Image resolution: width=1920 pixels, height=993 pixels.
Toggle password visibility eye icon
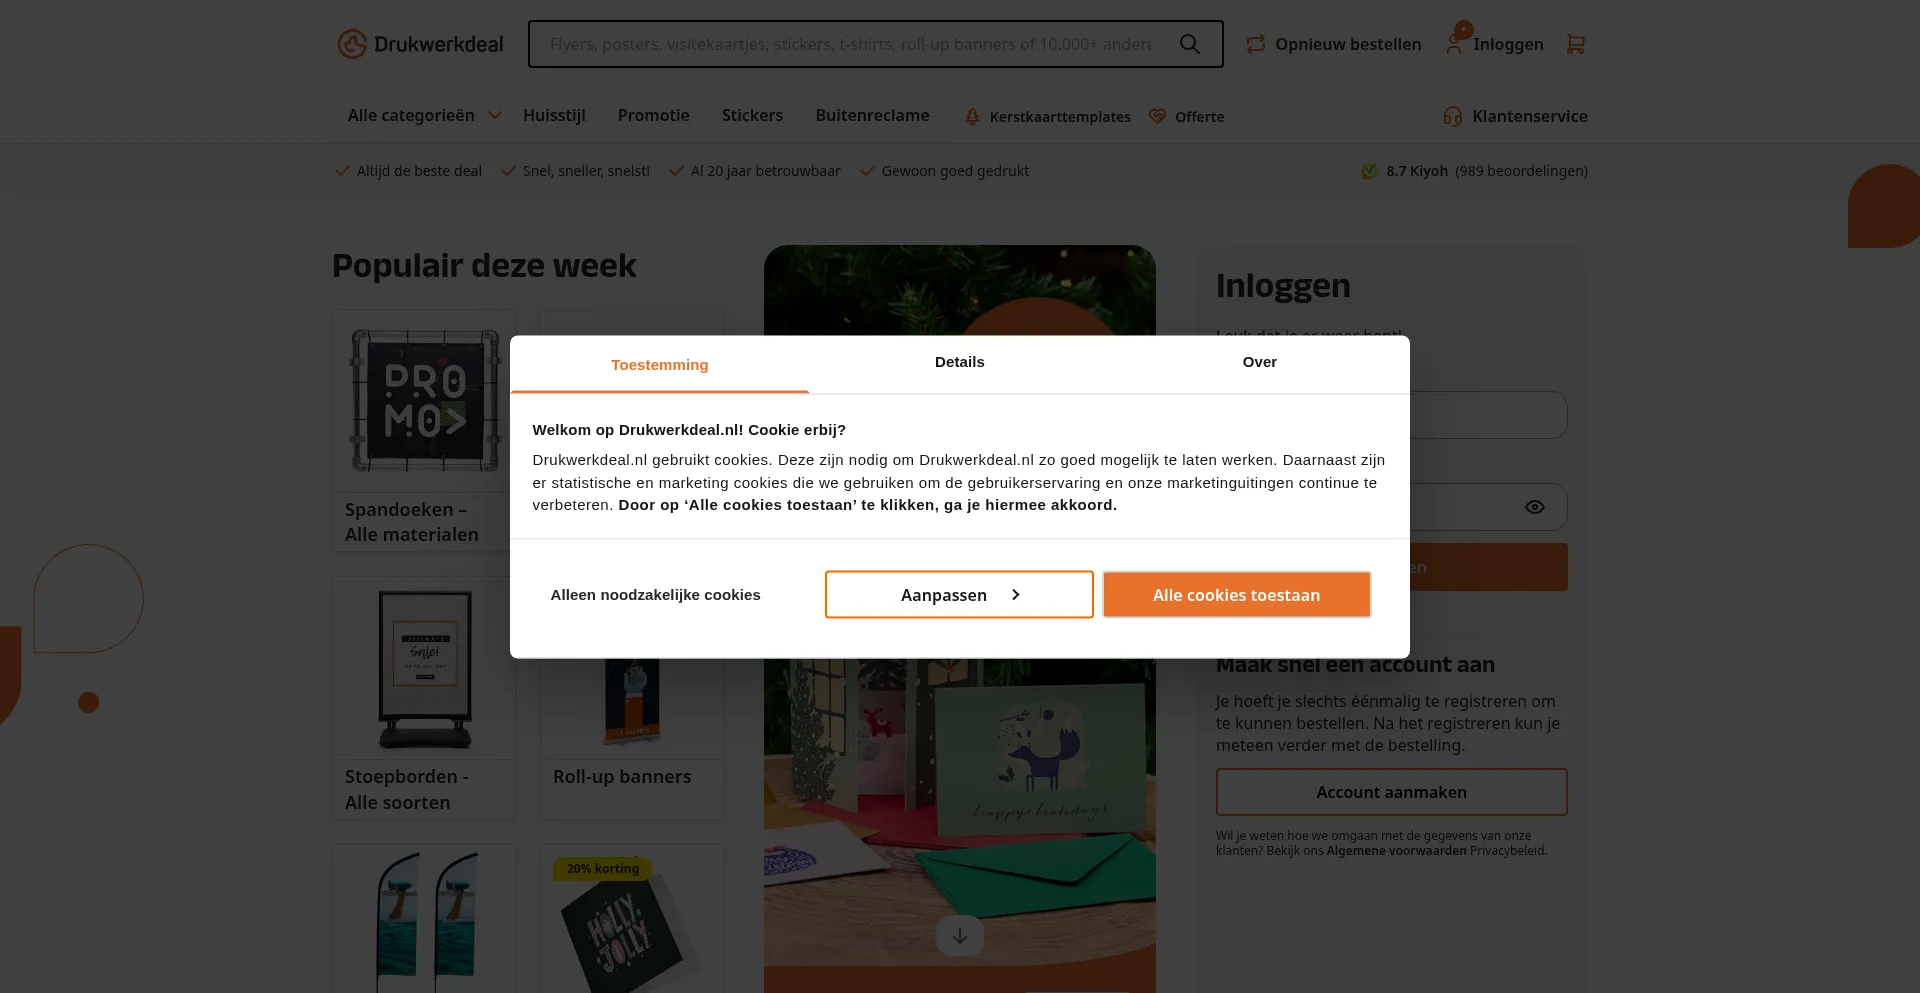(1535, 507)
